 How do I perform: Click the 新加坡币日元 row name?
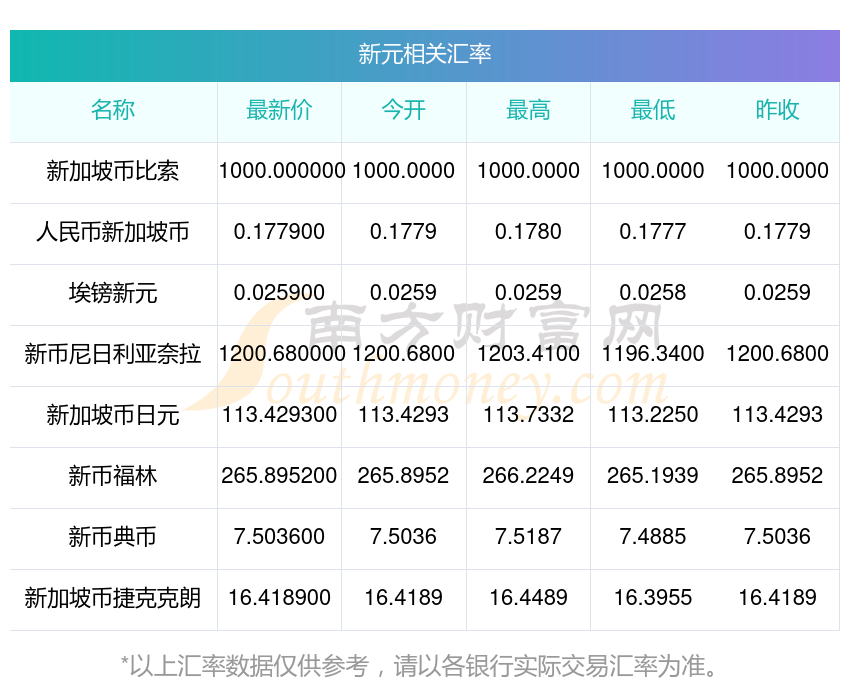pos(113,415)
